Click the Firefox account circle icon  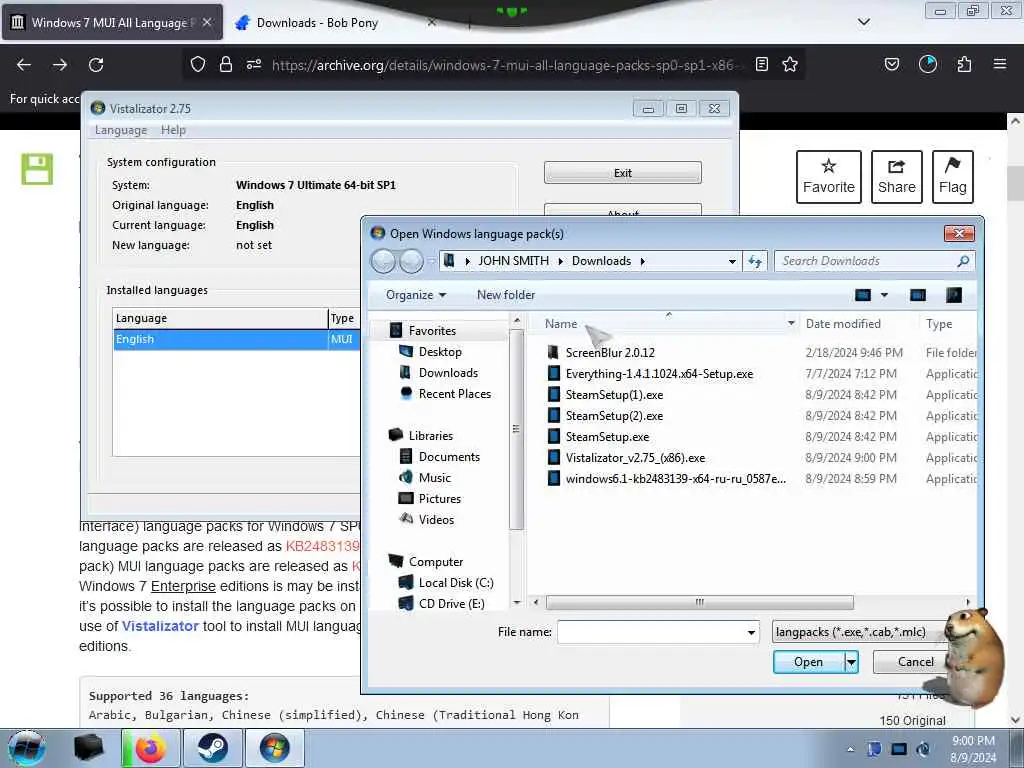(928, 64)
